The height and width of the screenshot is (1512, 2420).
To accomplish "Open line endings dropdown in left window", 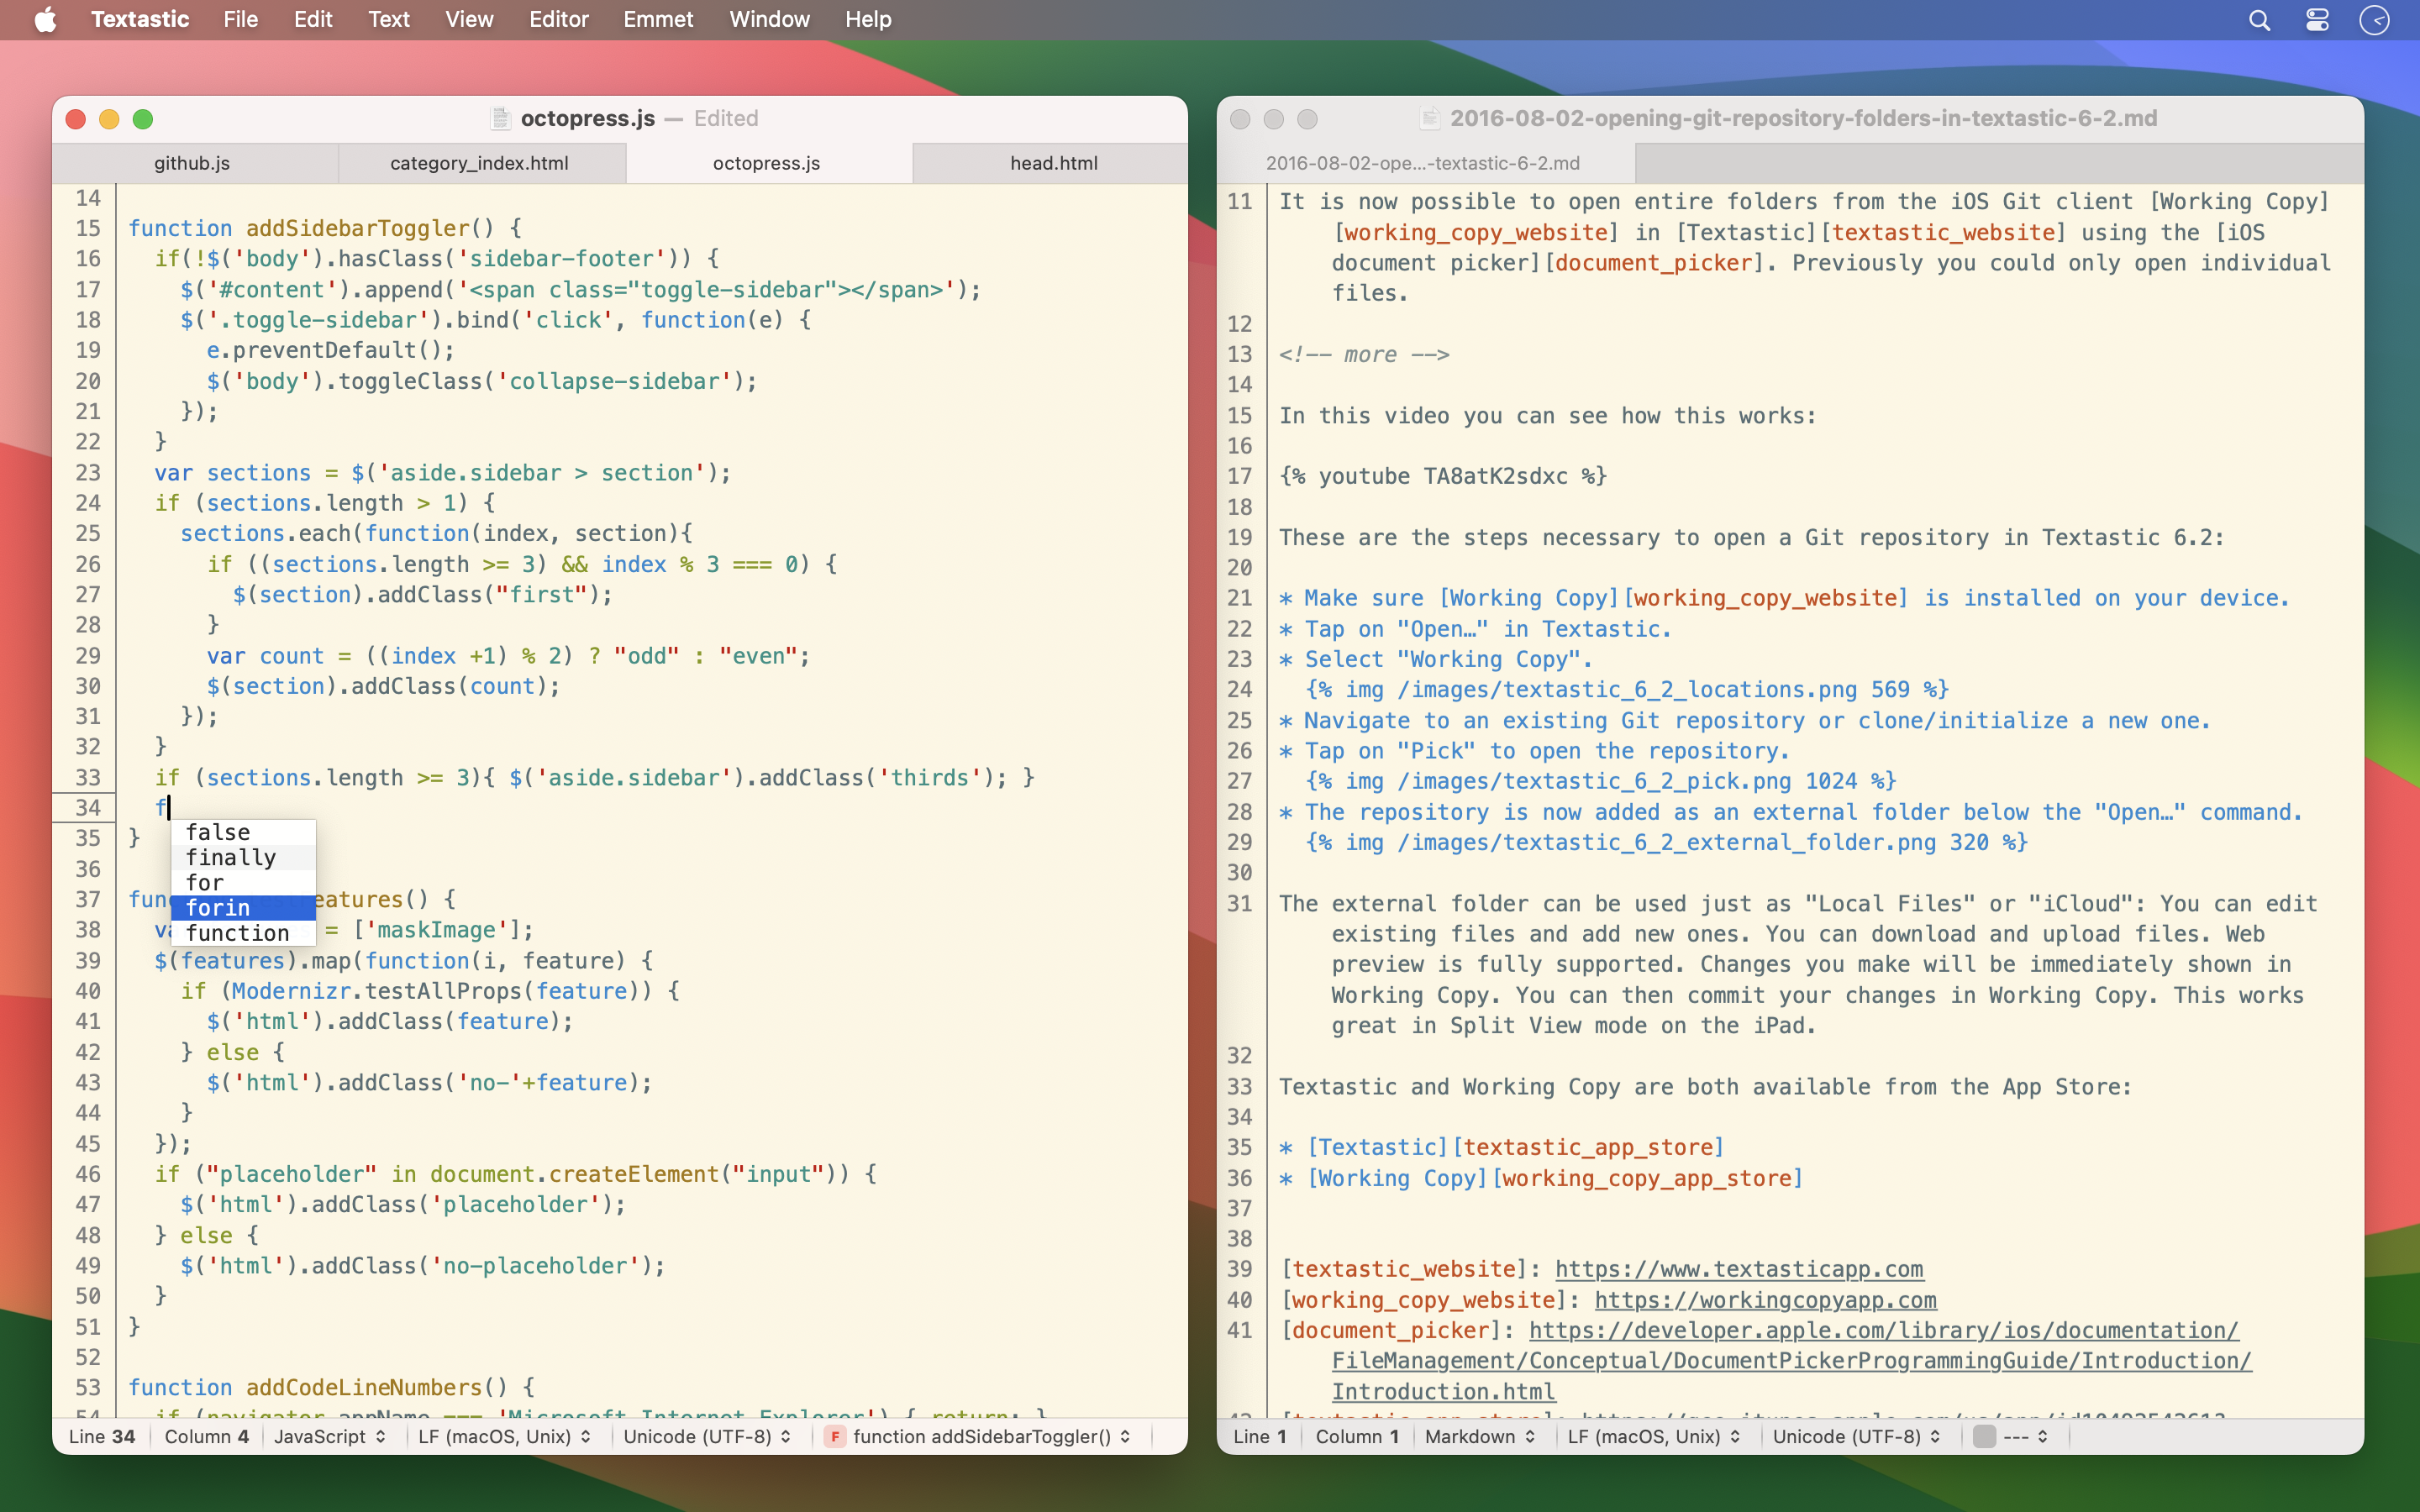I will pyautogui.click(x=505, y=1436).
